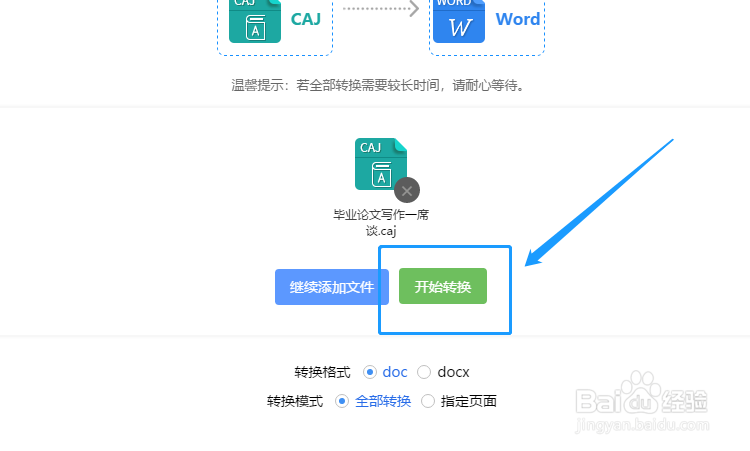Click the file name 毕业论文写作一席谈.caj

[381, 222]
